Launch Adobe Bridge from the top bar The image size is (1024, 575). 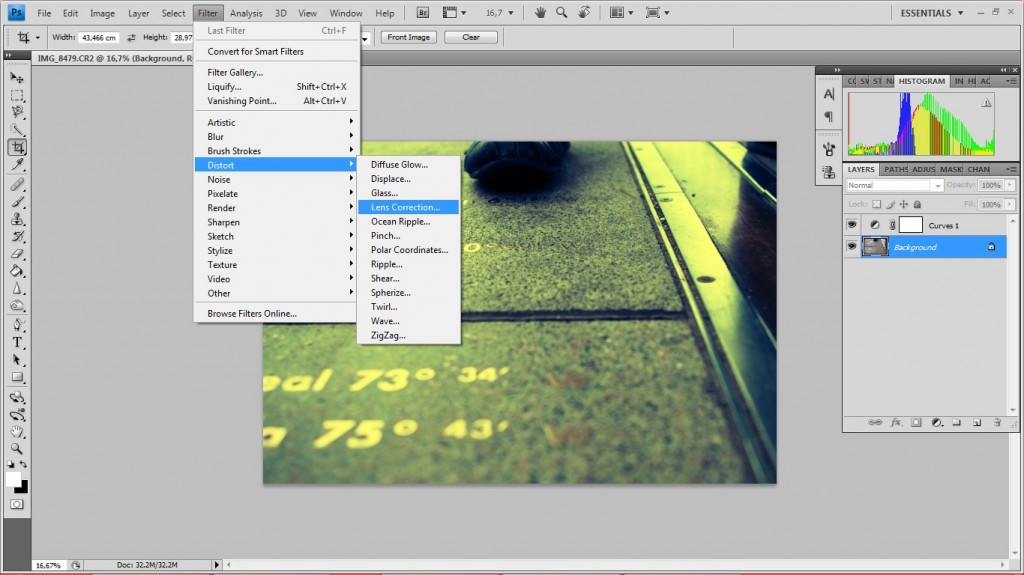[423, 13]
